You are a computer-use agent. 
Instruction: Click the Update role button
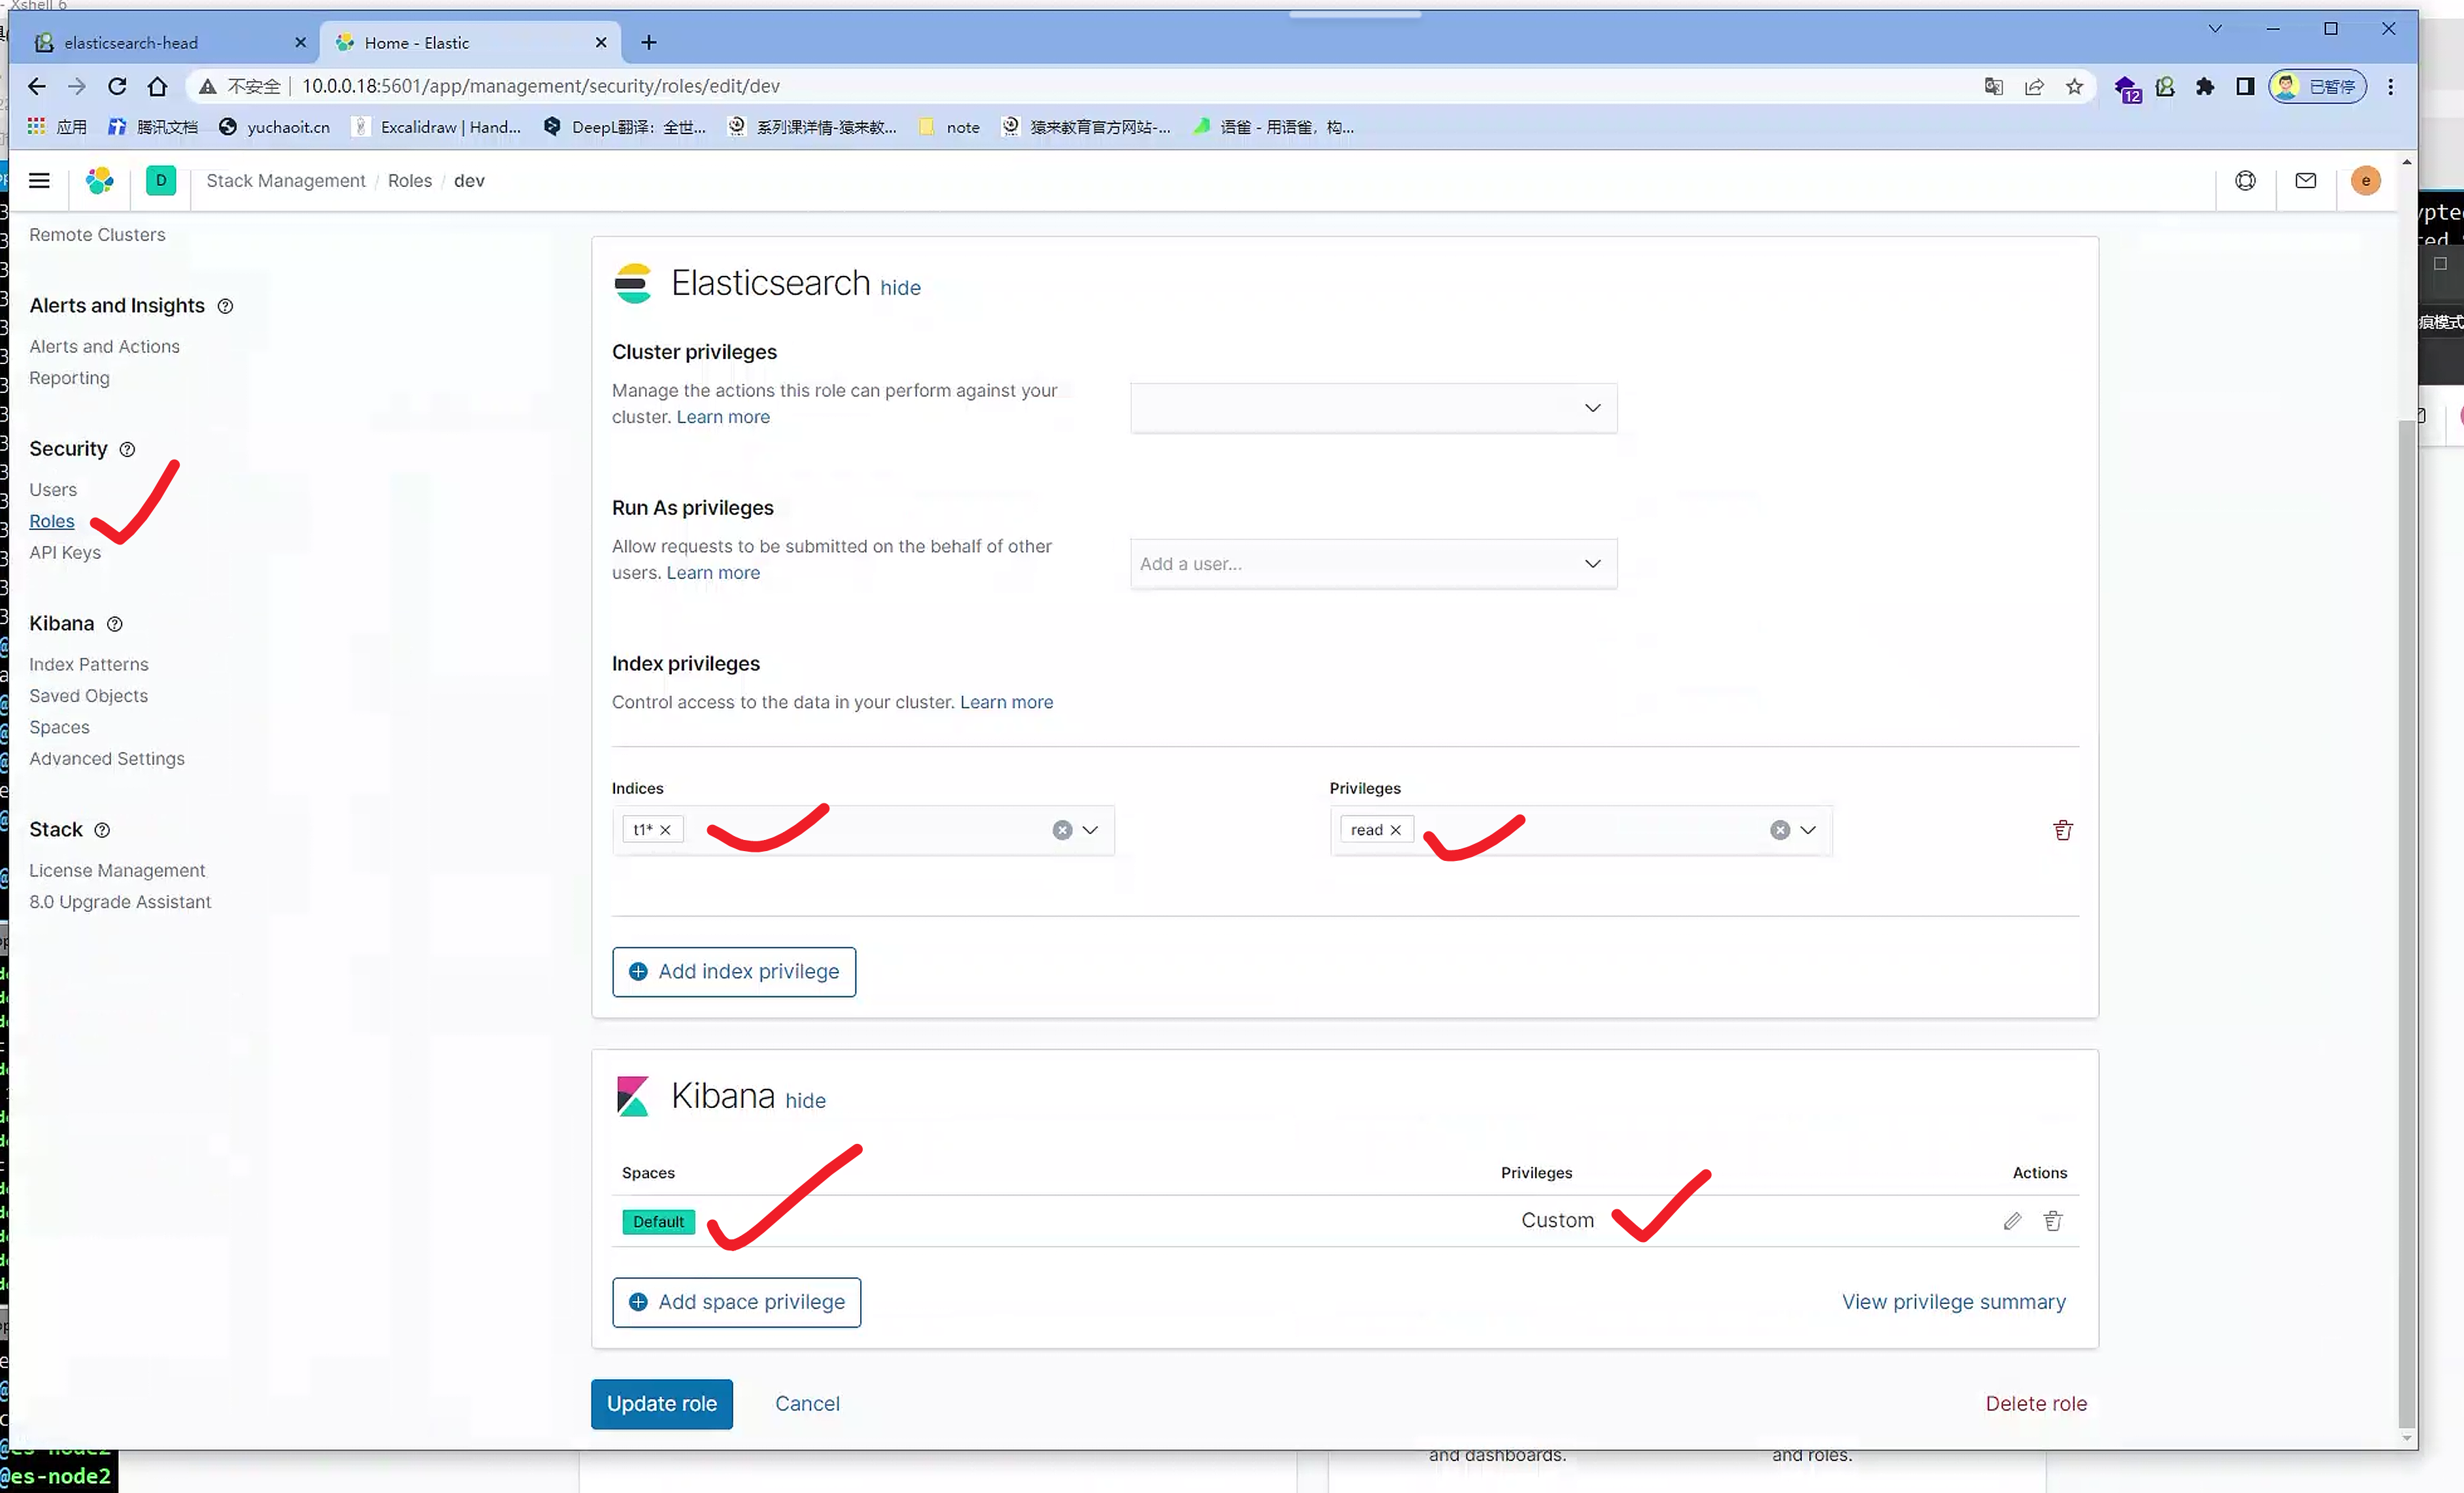661,1404
